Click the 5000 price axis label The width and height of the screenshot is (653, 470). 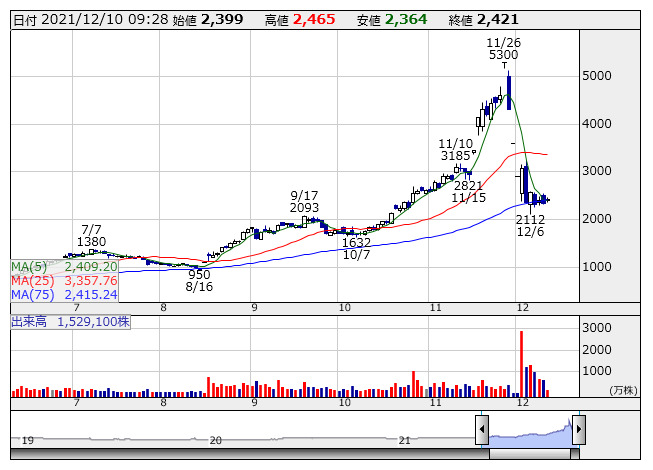pyautogui.click(x=596, y=76)
